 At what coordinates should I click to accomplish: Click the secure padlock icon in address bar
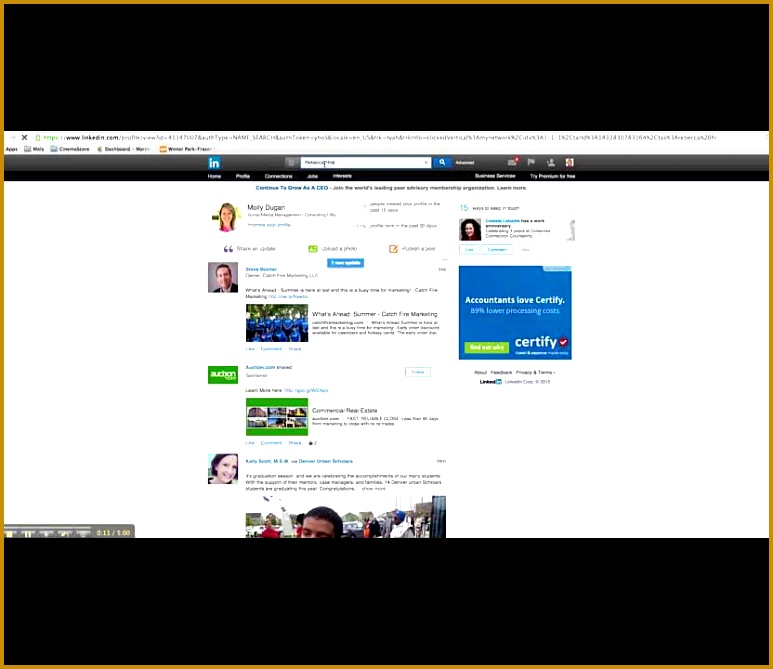point(37,138)
